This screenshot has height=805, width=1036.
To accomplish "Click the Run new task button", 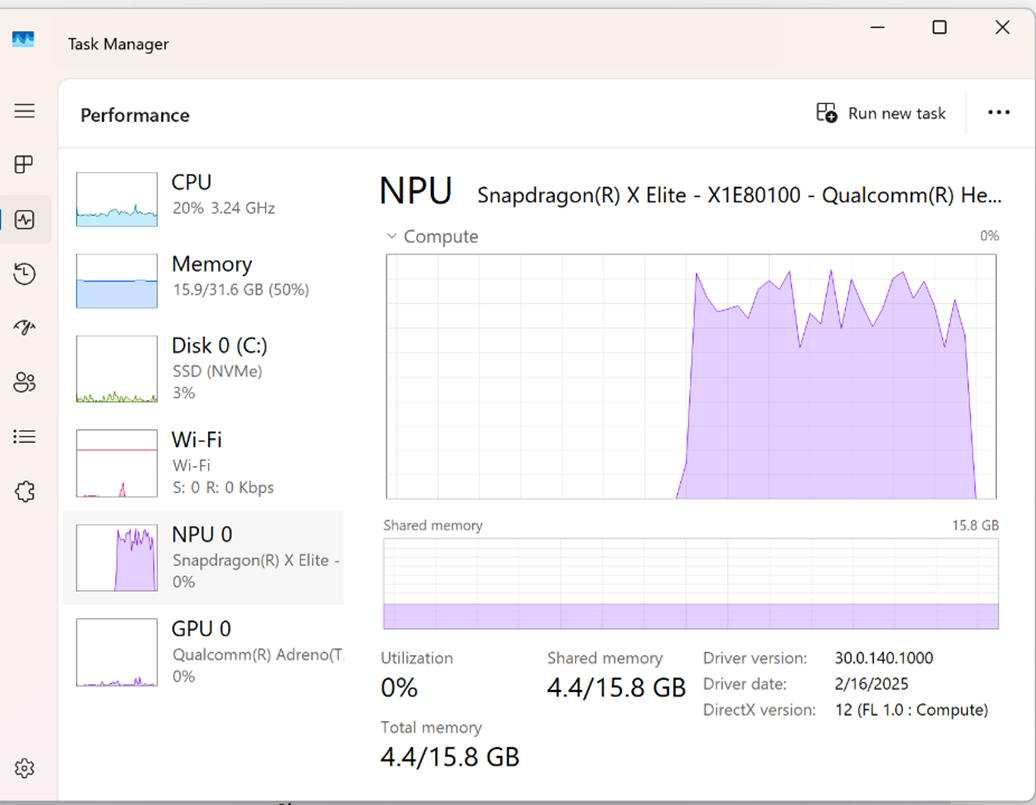I will [x=881, y=113].
